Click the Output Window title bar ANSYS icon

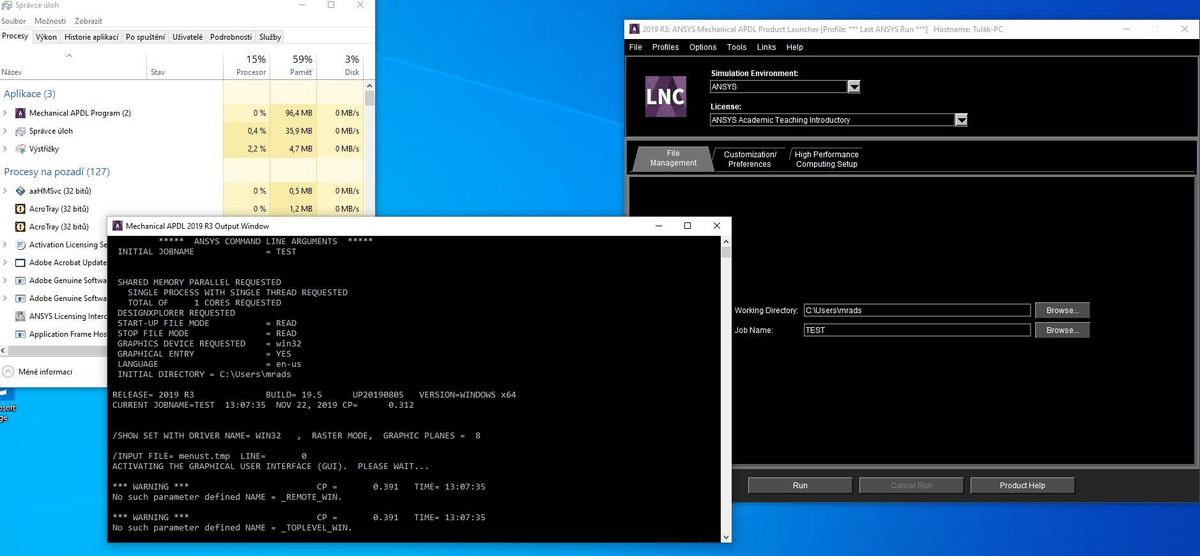pos(116,226)
